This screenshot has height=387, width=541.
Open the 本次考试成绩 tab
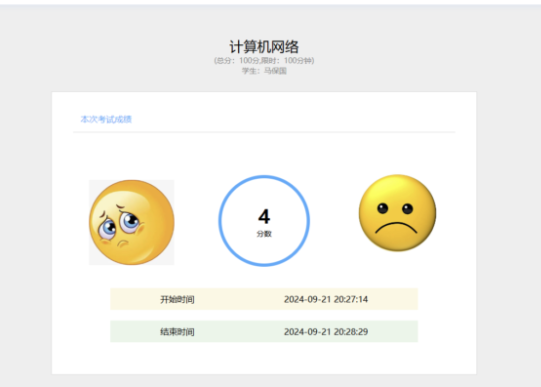pyautogui.click(x=106, y=119)
